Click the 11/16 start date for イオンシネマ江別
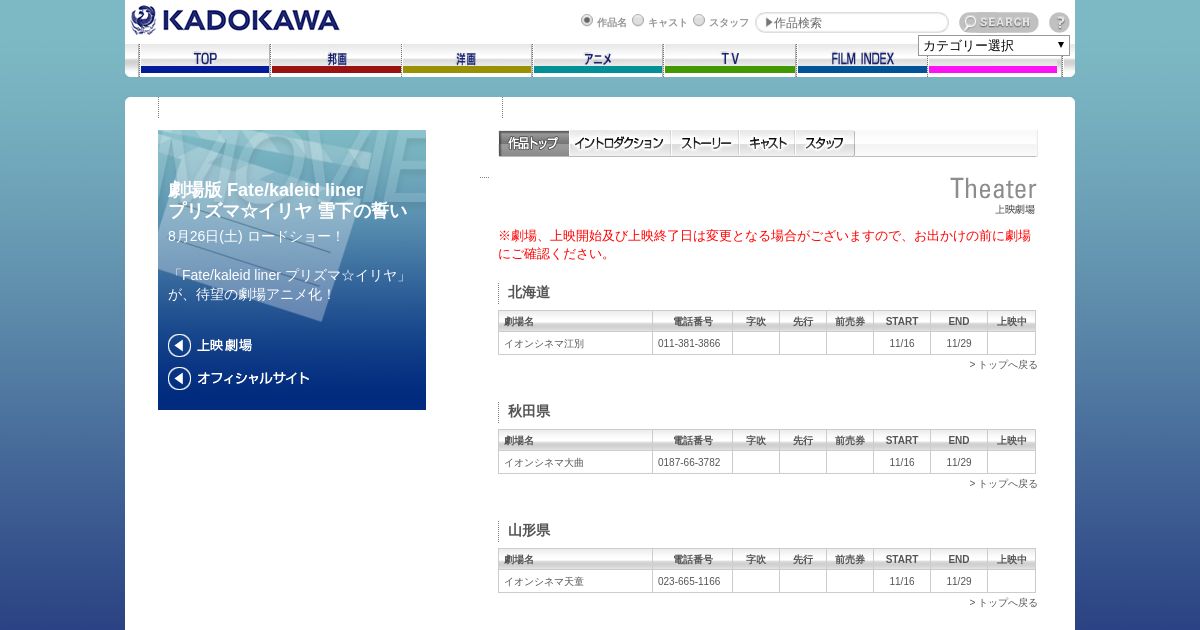 (x=902, y=343)
